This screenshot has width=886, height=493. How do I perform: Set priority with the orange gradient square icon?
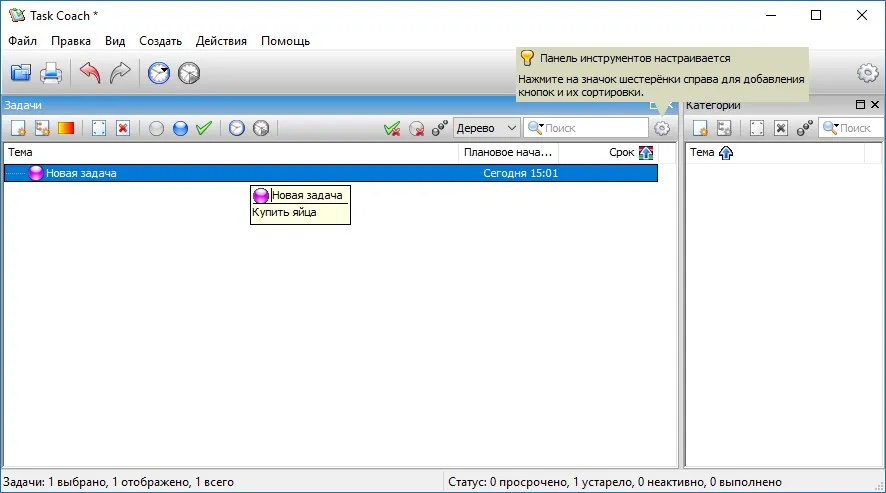(66, 128)
